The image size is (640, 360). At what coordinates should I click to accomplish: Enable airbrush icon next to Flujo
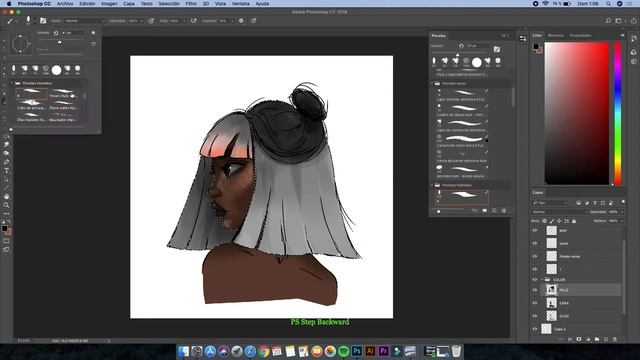coord(193,20)
